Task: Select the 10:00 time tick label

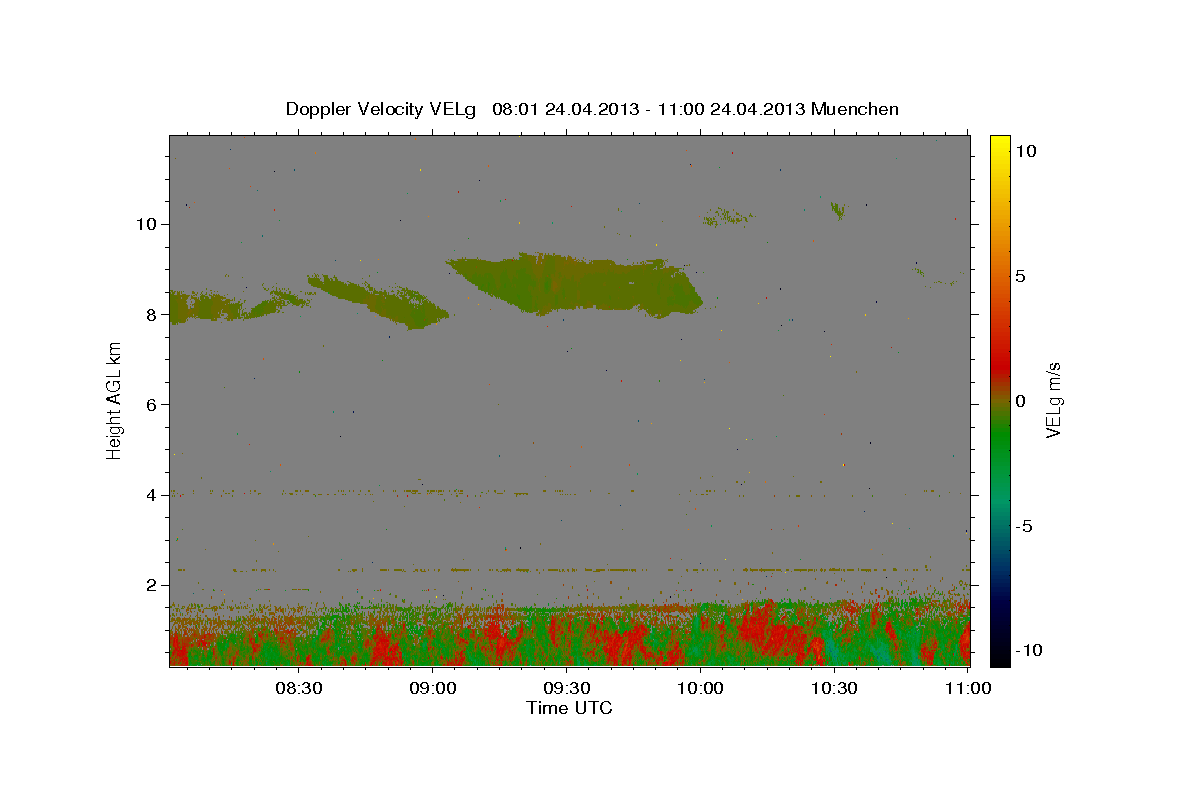Action: coord(700,688)
